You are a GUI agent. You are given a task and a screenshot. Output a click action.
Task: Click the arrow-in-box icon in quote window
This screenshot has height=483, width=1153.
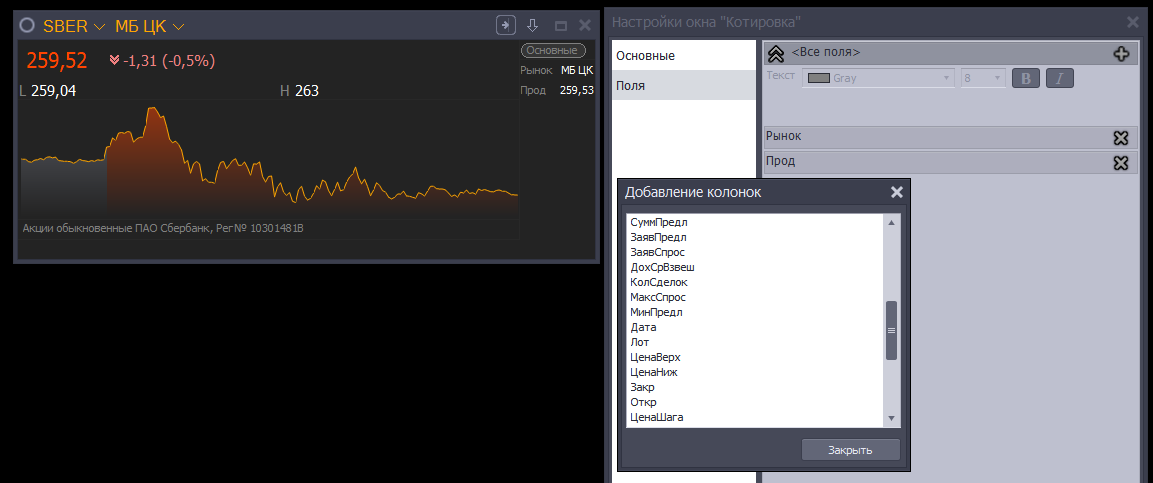pyautogui.click(x=506, y=26)
